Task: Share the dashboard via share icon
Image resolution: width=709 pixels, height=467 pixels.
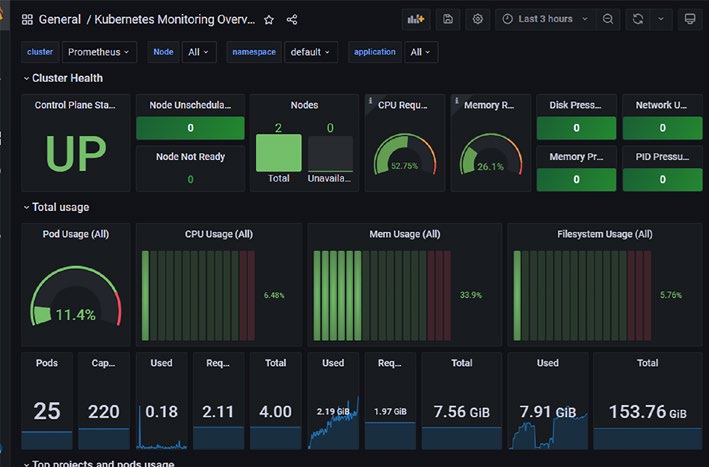Action: coord(292,19)
